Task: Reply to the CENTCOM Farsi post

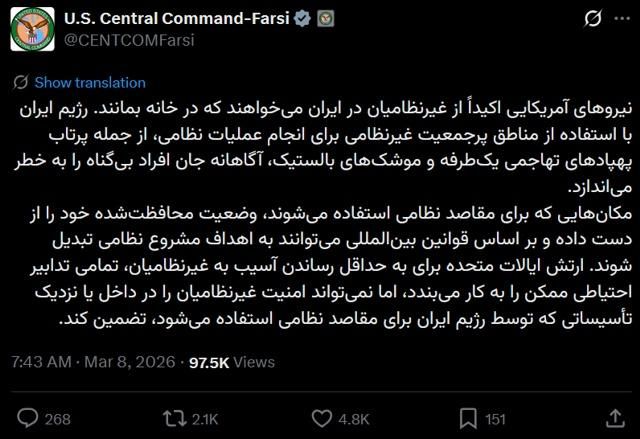Action: click(30, 418)
